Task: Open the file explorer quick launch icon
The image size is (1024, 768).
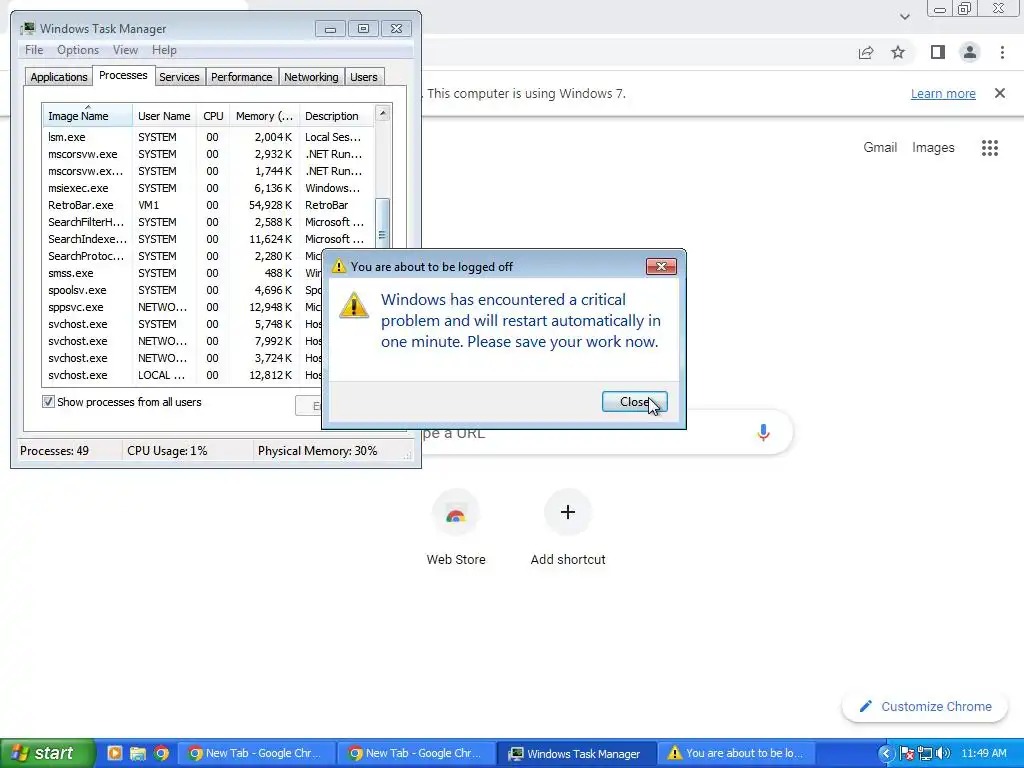Action: click(137, 753)
